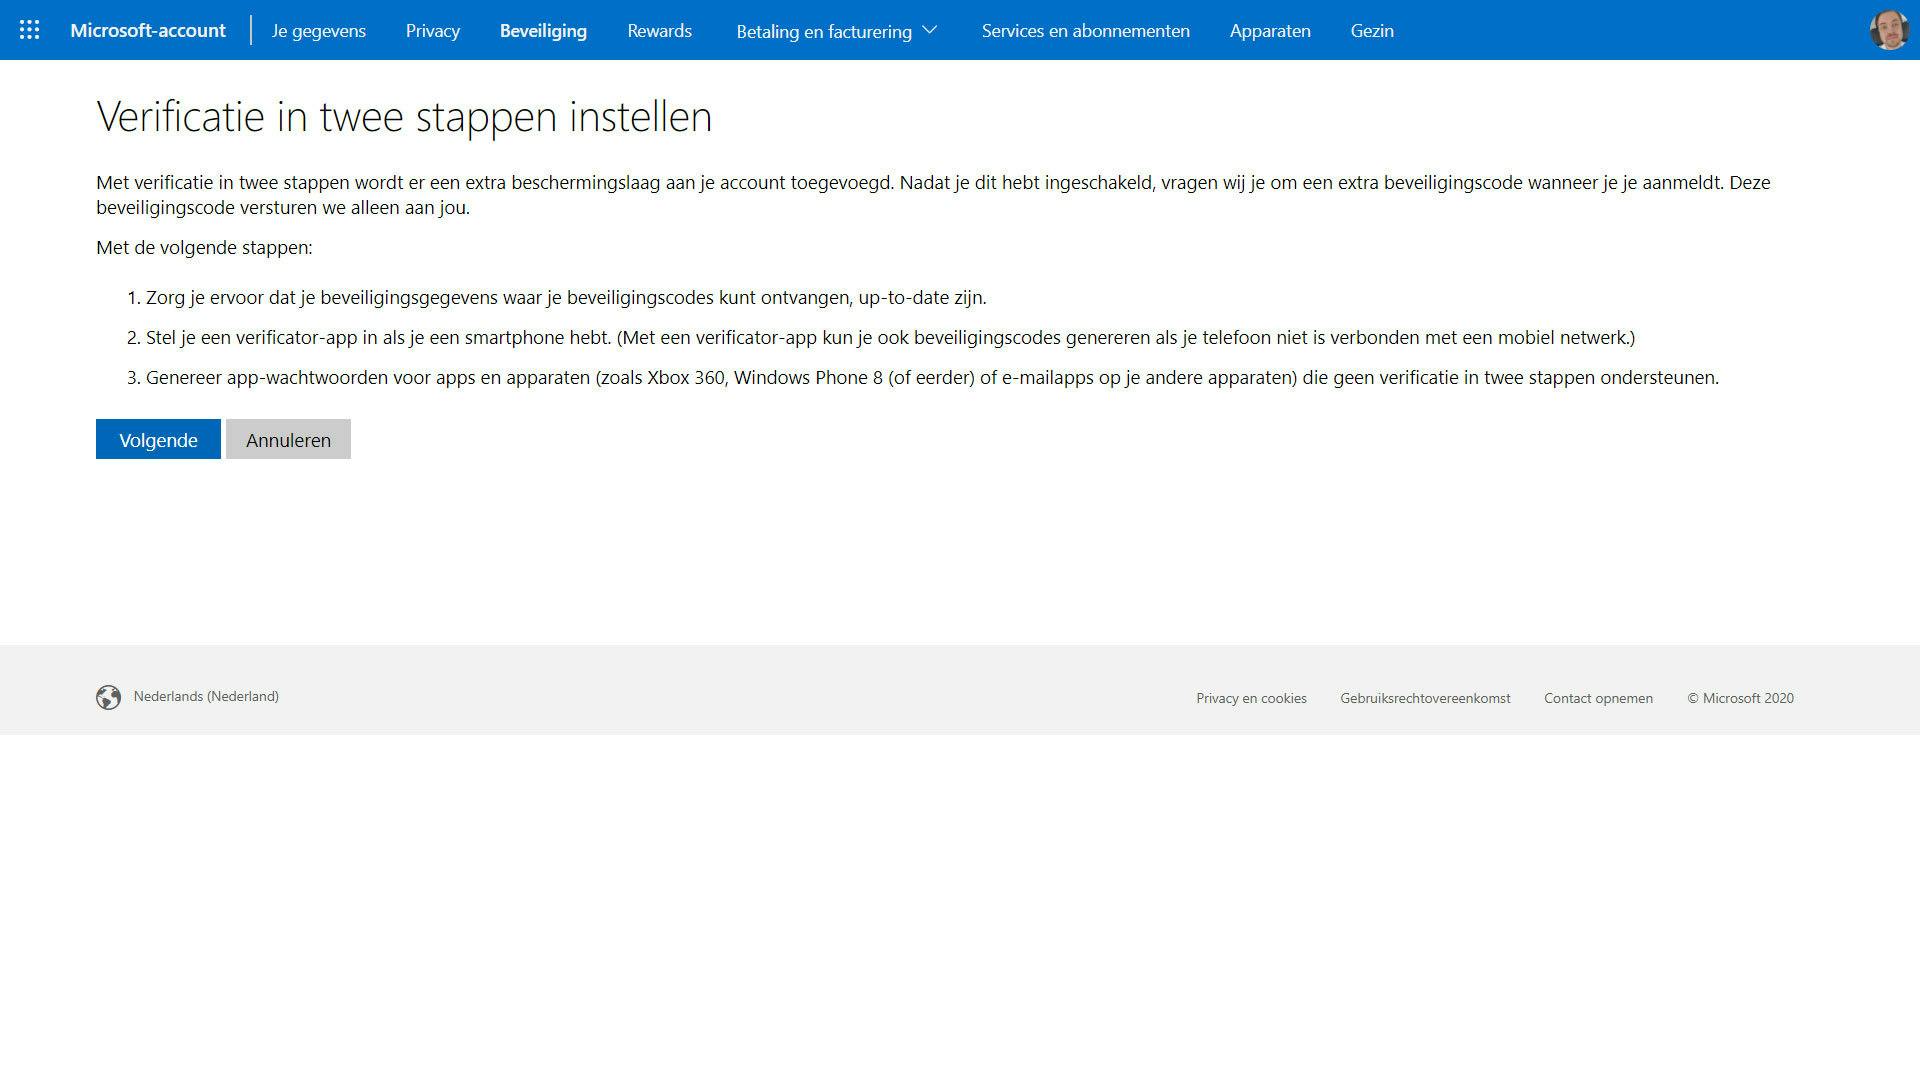
Task: Select the Beveiliging tab
Action: coord(543,31)
